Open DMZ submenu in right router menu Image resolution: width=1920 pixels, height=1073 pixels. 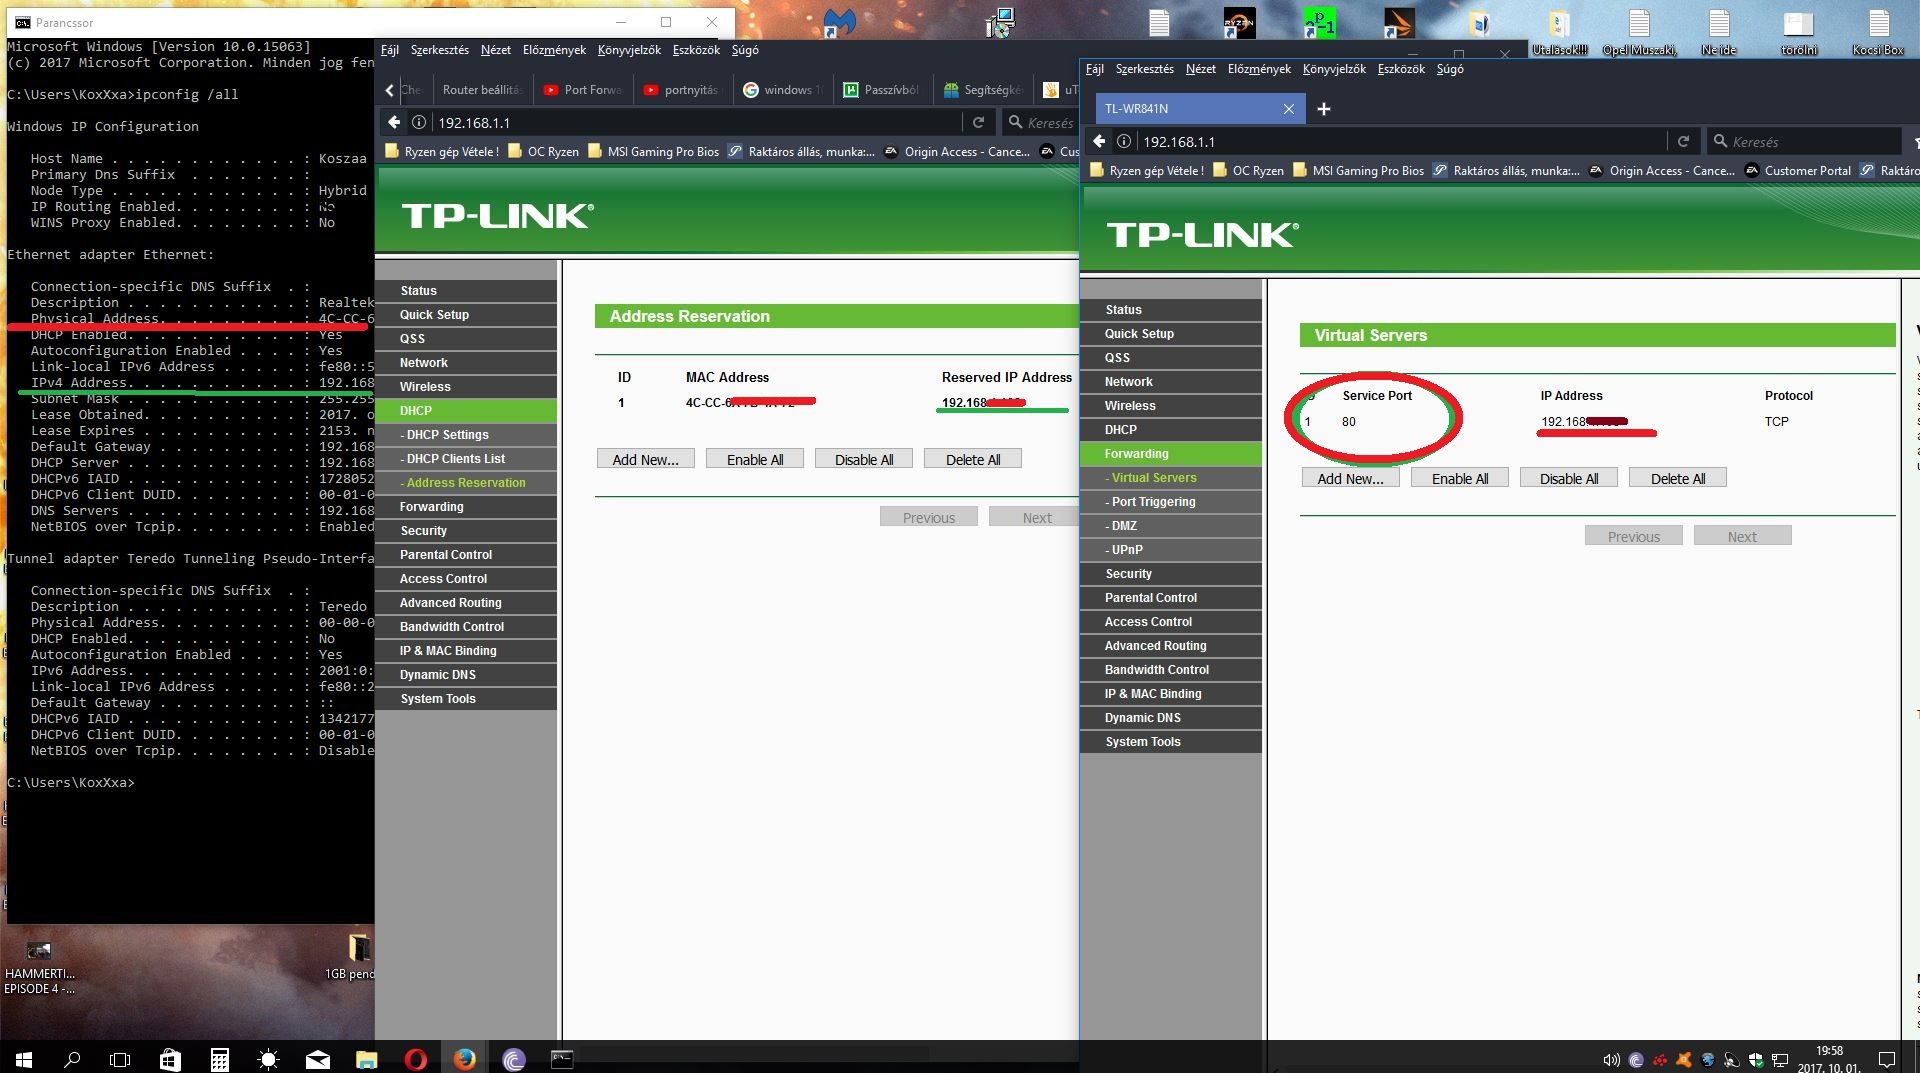[x=1171, y=526]
